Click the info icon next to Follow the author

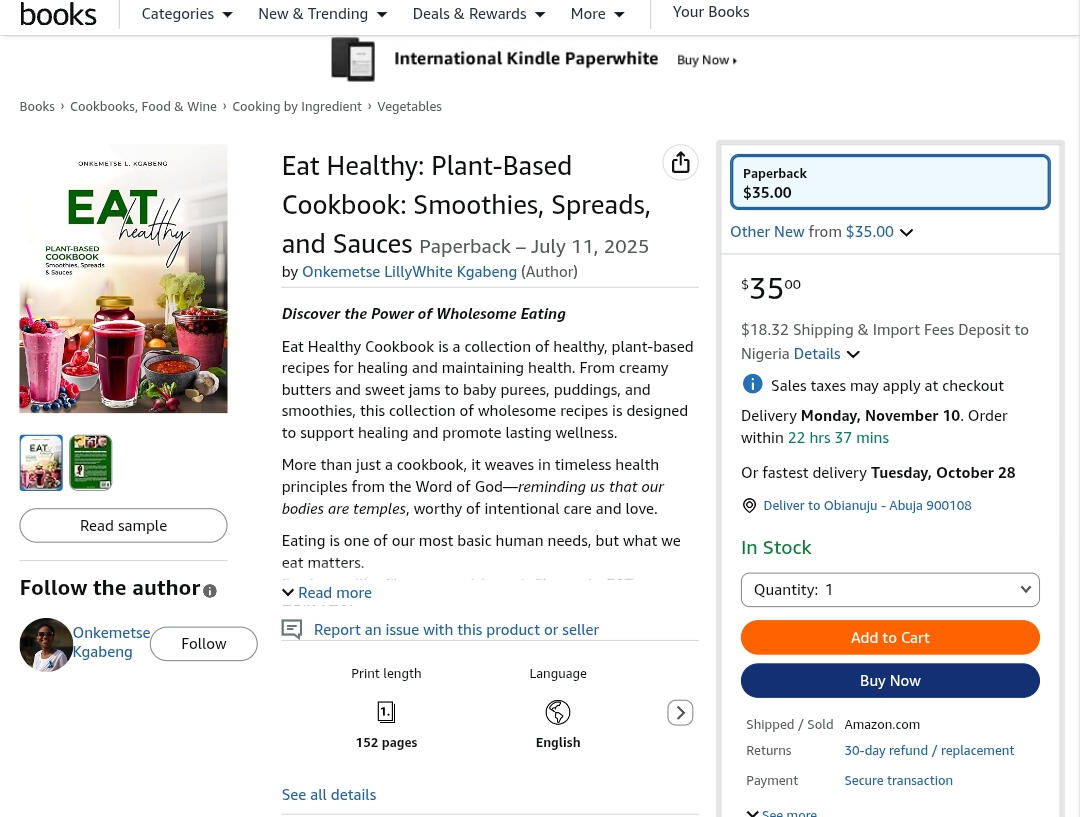tap(210, 591)
